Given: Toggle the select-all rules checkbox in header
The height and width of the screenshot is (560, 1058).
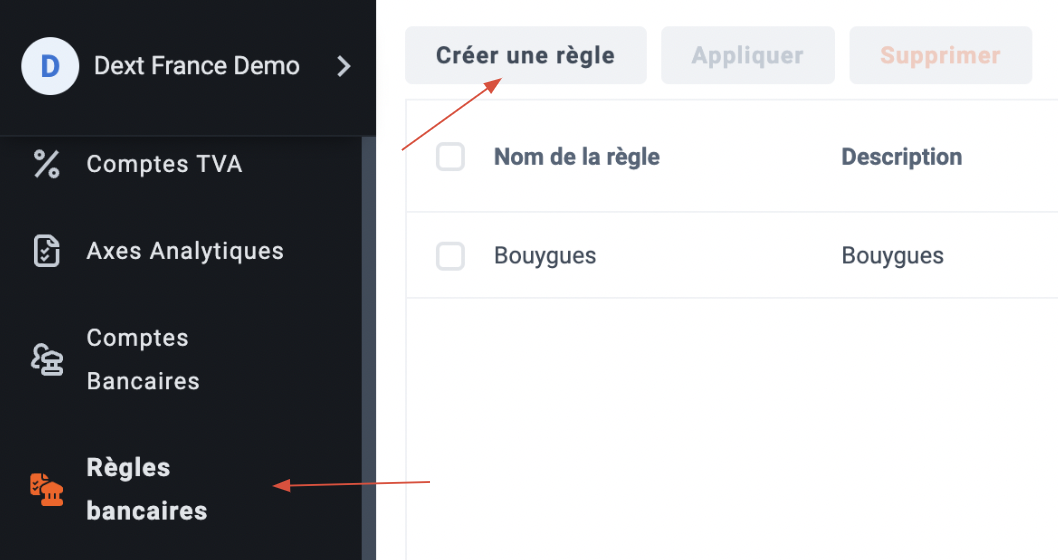Looking at the screenshot, I should pos(450,157).
